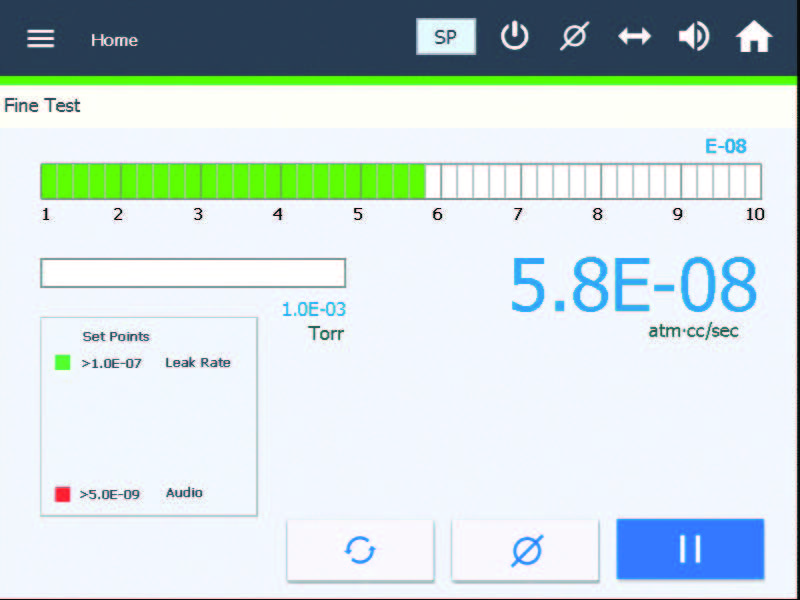
Task: Click the double-arrow icon in header
Action: tap(634, 37)
